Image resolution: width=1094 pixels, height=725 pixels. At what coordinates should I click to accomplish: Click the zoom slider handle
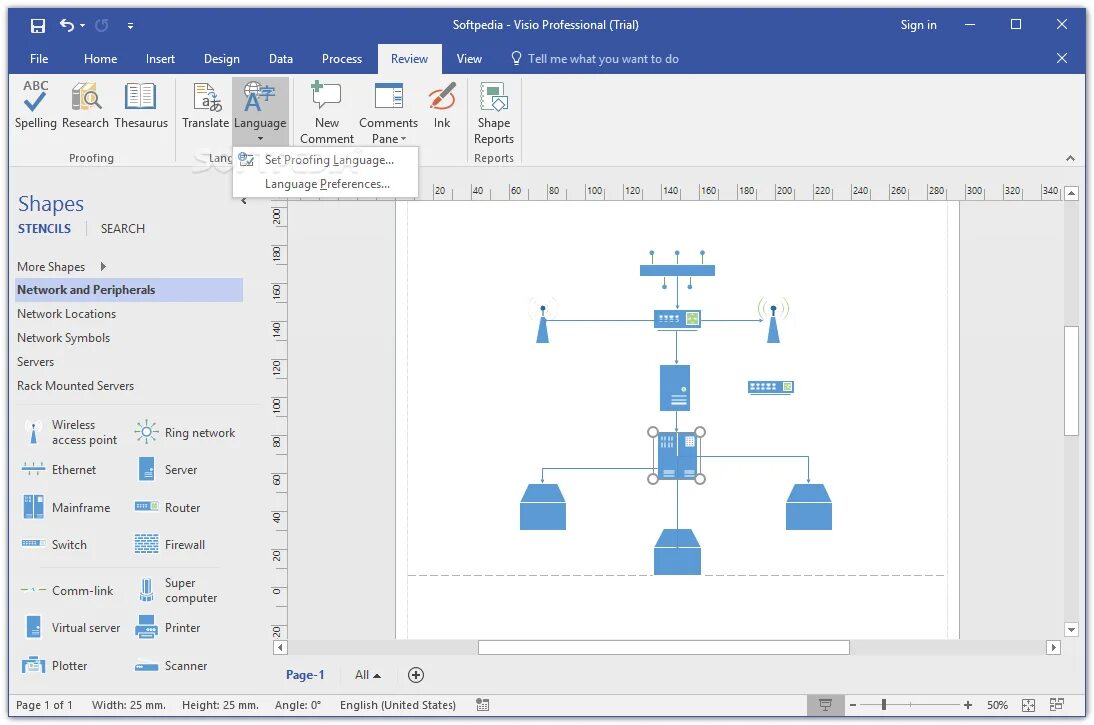click(x=884, y=705)
